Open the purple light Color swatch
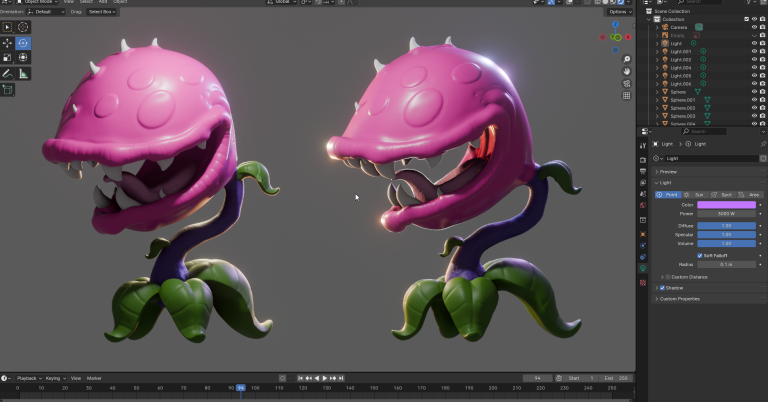768x402 pixels. click(726, 205)
